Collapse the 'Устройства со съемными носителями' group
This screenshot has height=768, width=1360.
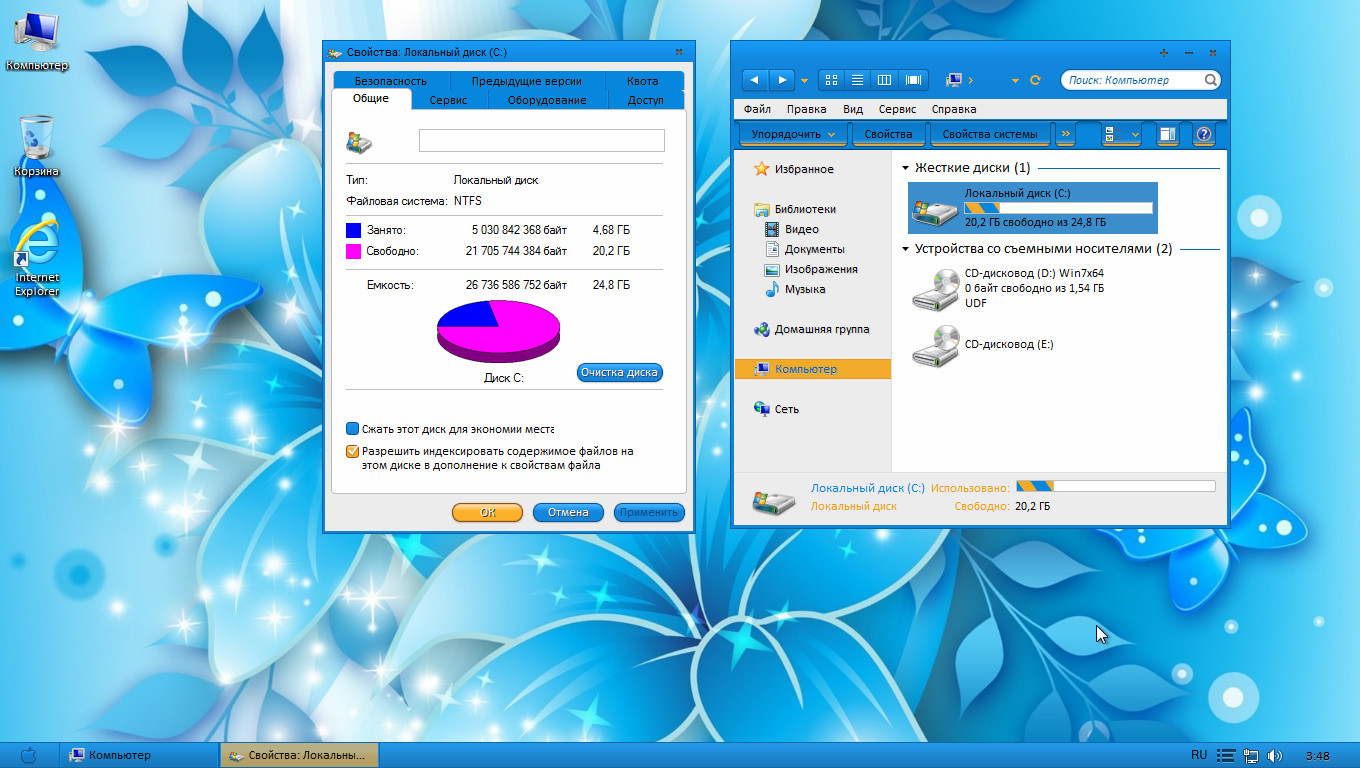(x=906, y=249)
